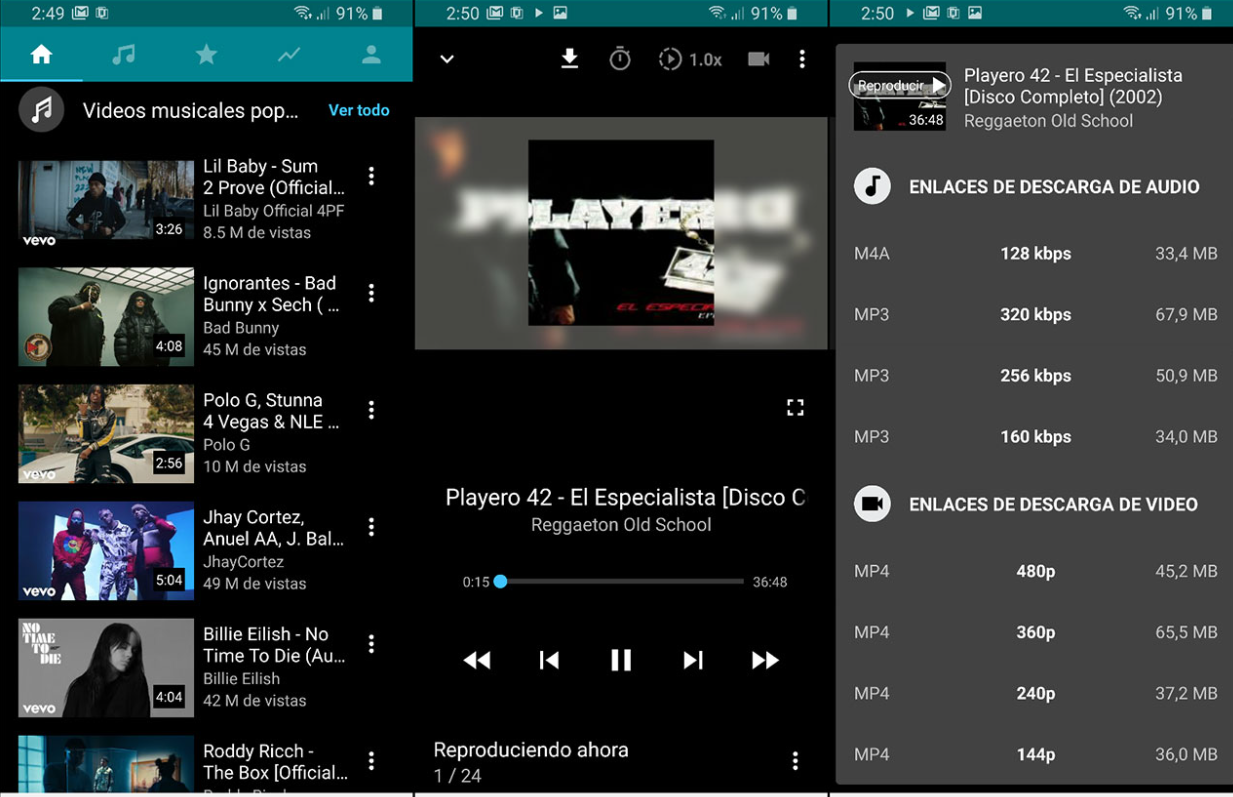Select Jhay Cortez, Anuel AA title
Viewport: 1233px width, 797px height.
[273, 528]
